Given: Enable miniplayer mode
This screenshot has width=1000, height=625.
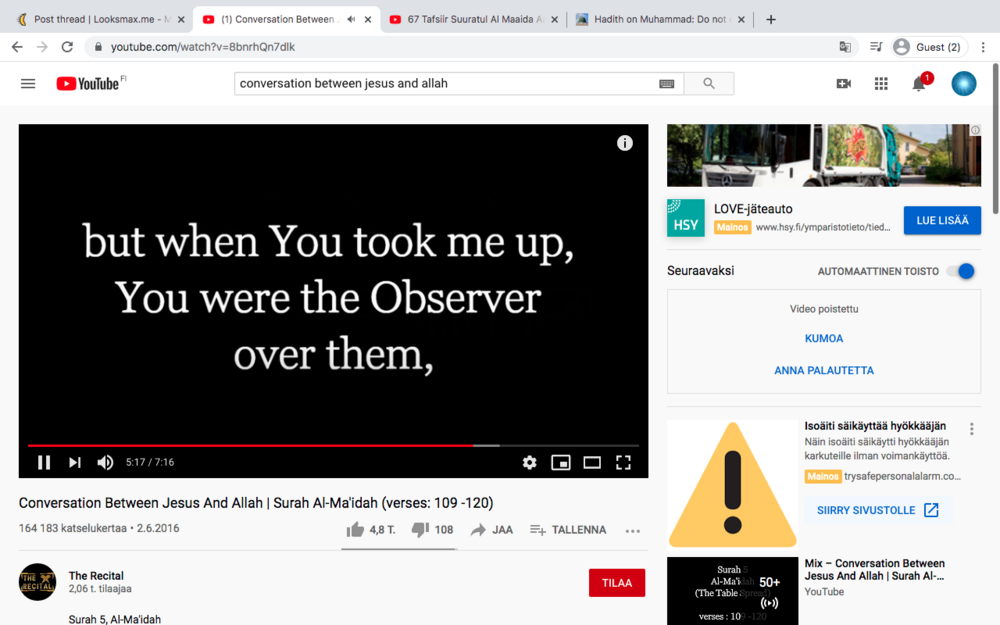Looking at the screenshot, I should (561, 462).
